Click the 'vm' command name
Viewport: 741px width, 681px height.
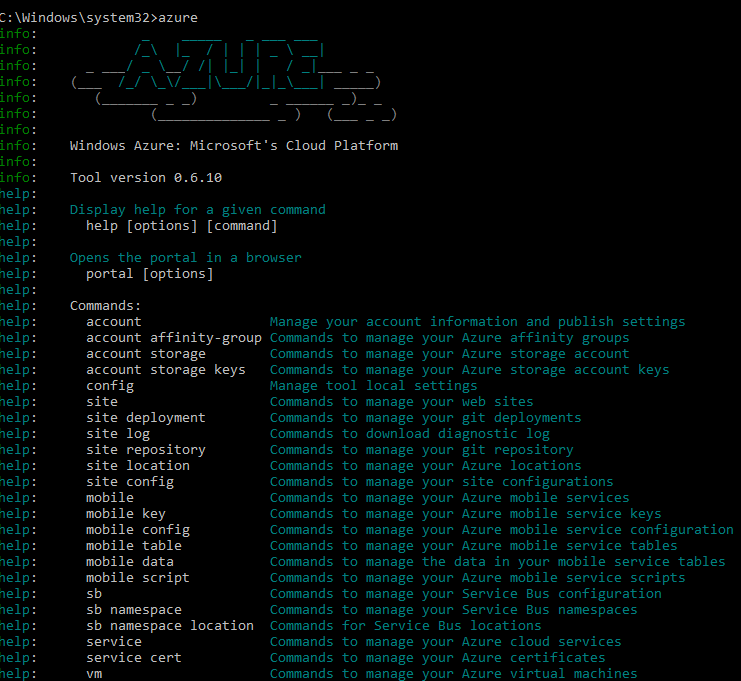pos(94,674)
